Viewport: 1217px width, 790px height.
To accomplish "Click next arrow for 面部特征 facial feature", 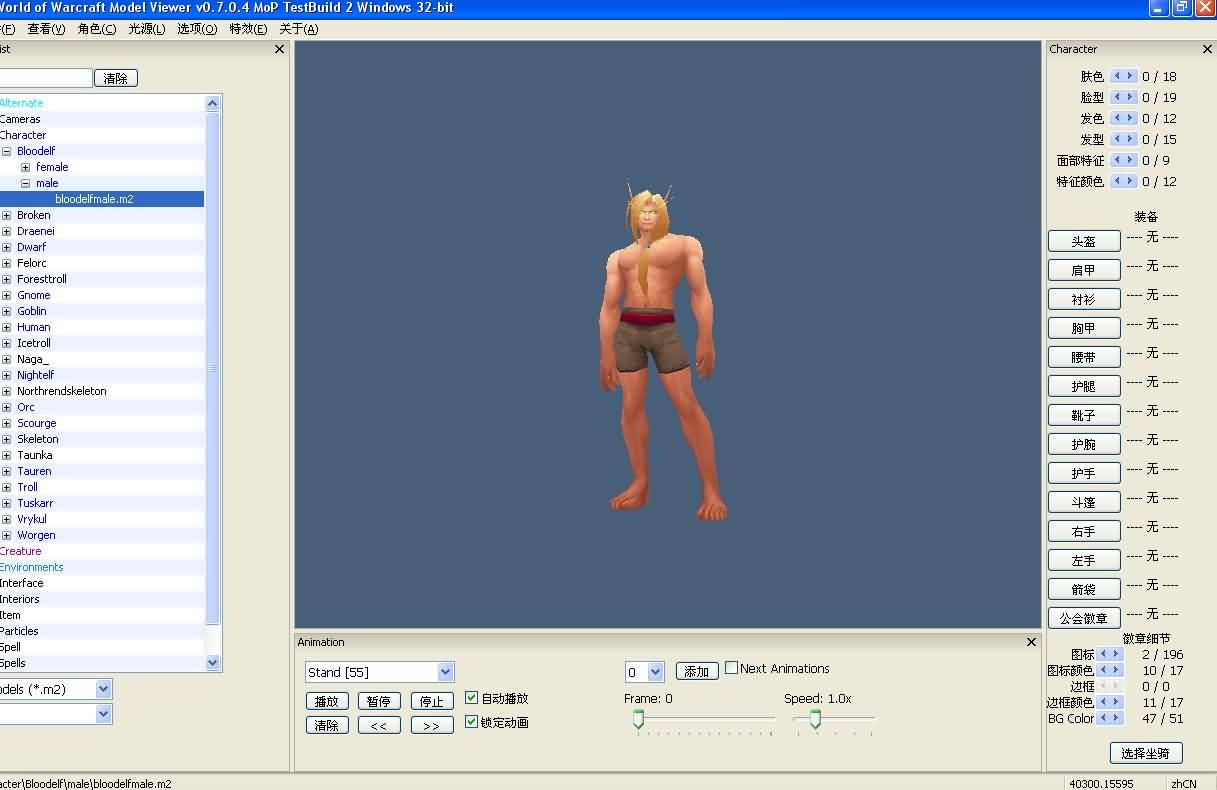I will [x=1131, y=160].
